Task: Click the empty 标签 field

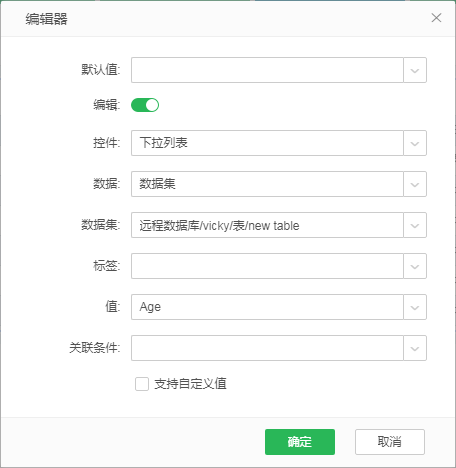Action: [267, 266]
